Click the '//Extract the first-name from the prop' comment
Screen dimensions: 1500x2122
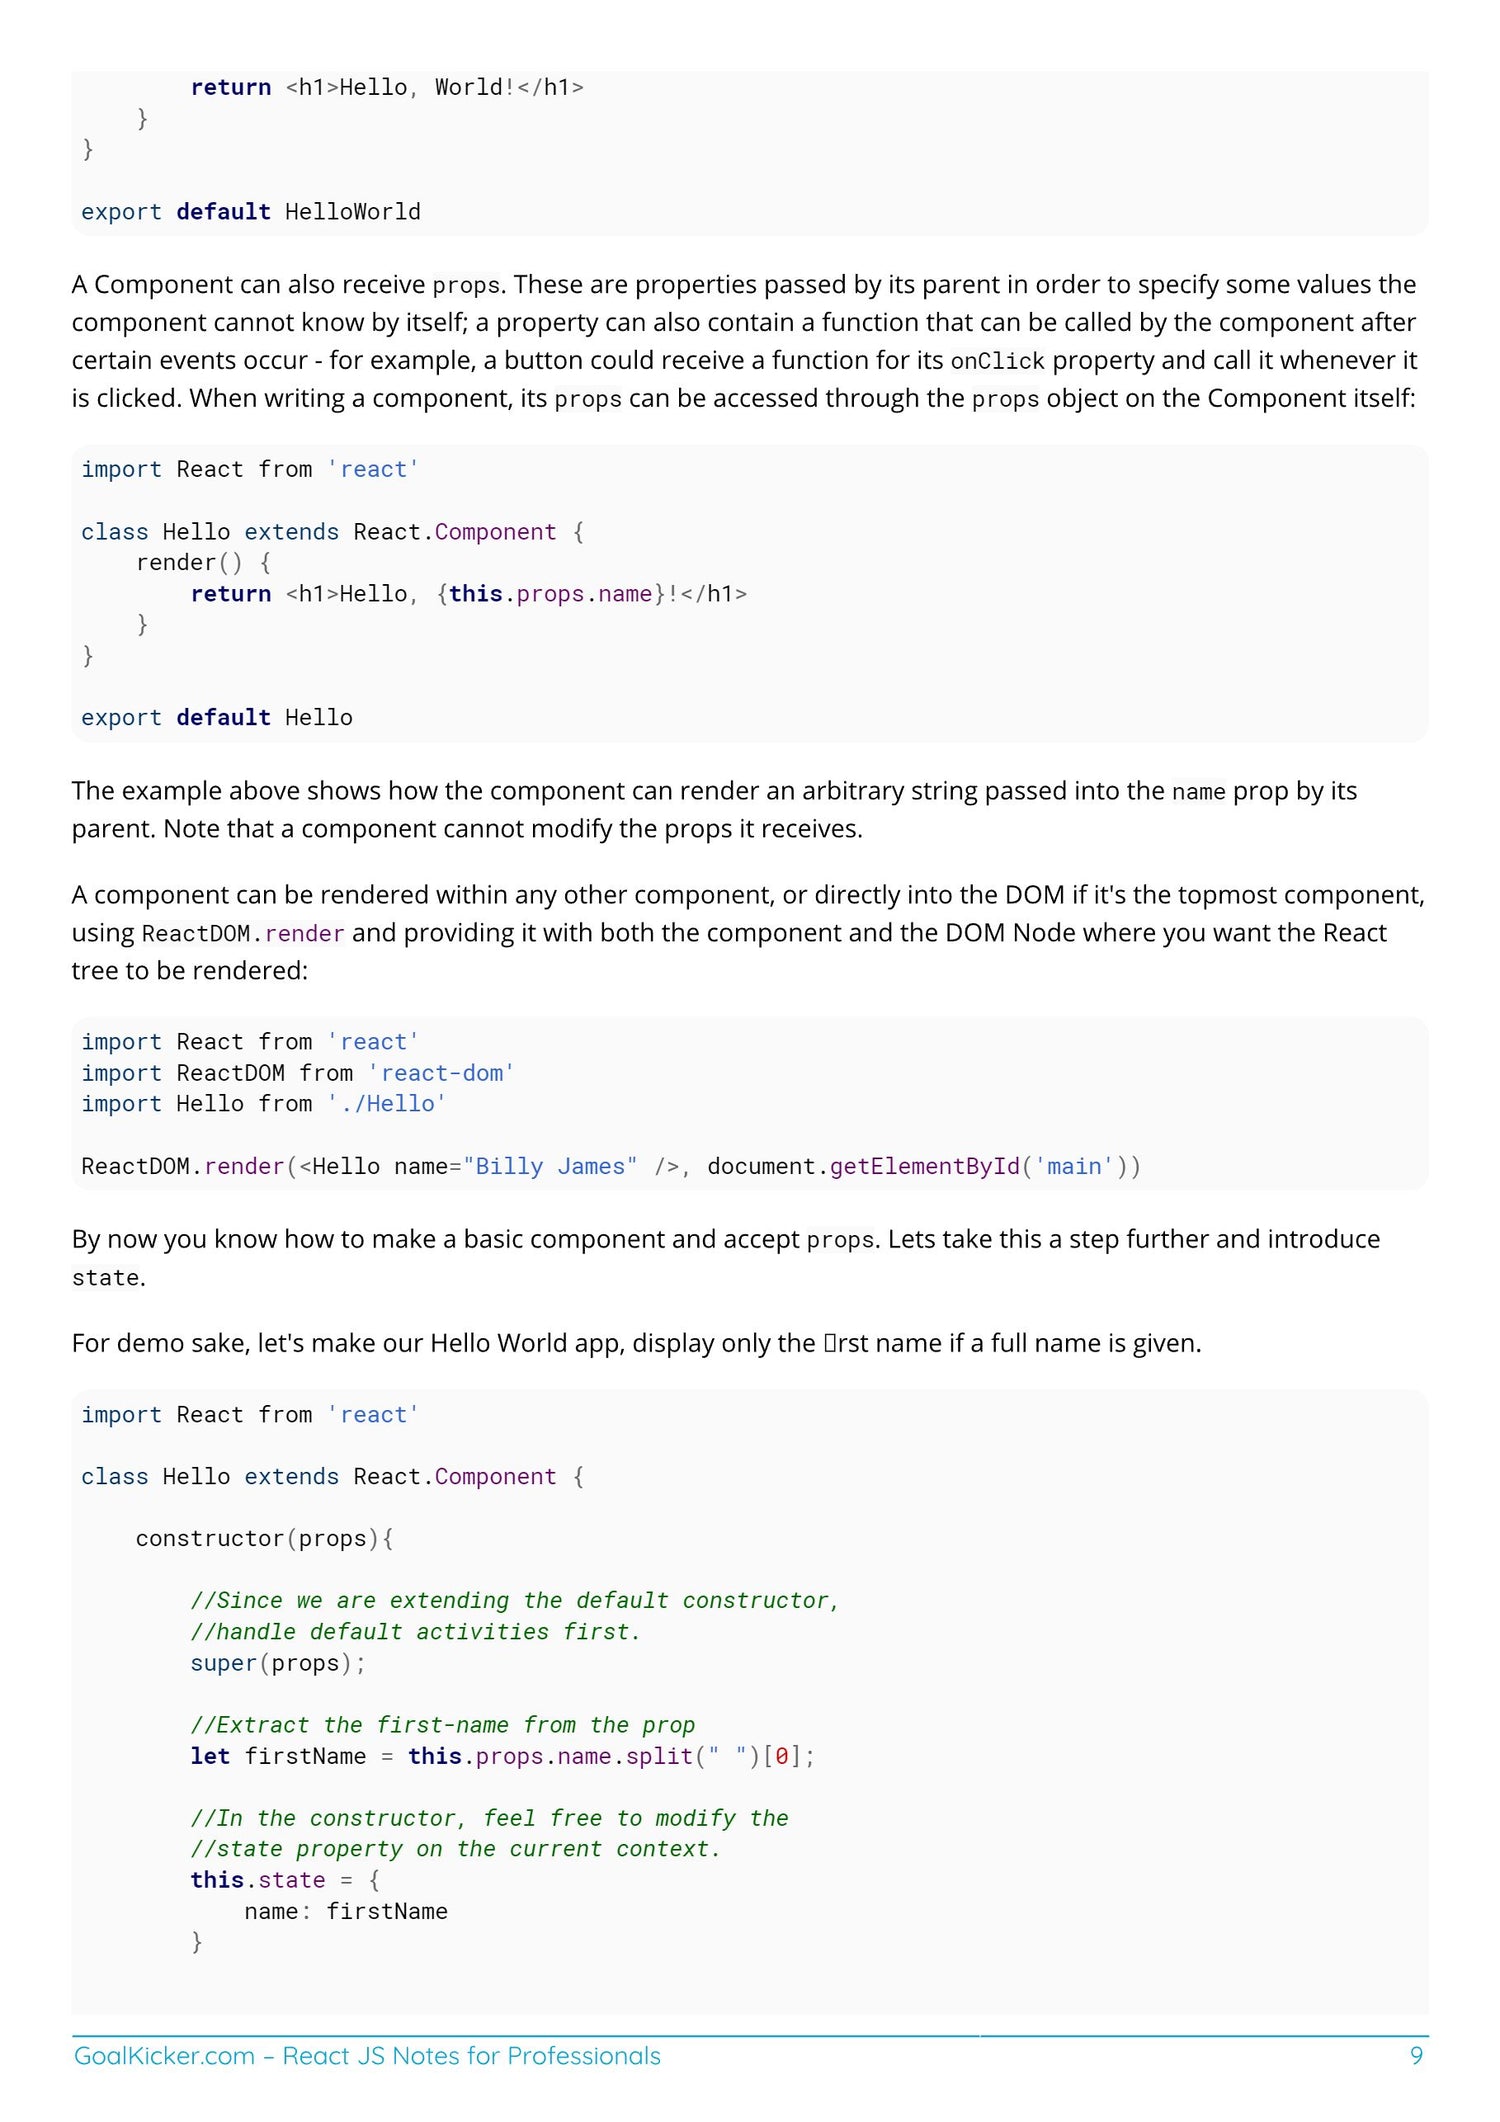click(442, 1725)
